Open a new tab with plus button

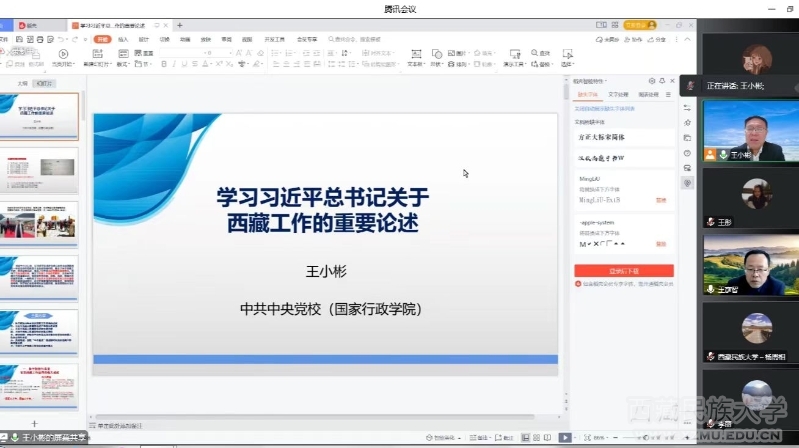(180, 24)
